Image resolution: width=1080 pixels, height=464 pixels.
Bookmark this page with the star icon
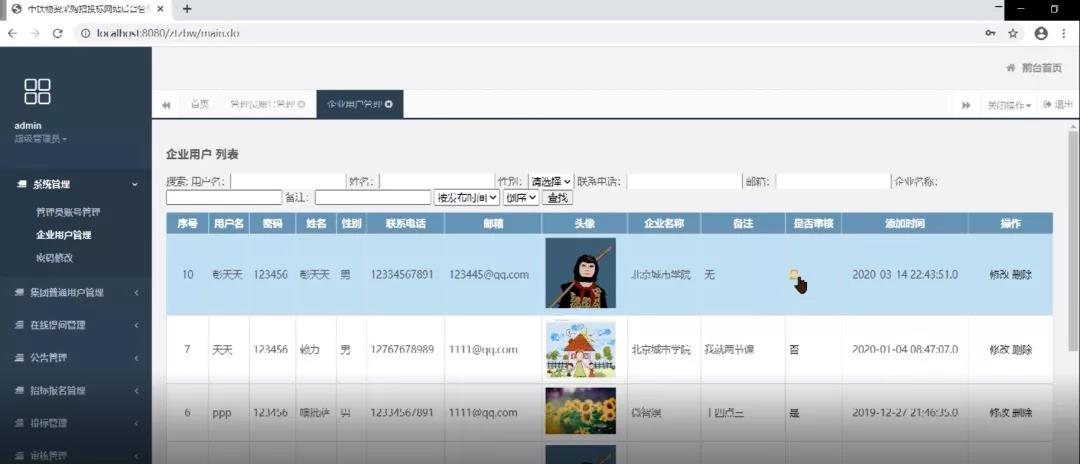(1013, 33)
